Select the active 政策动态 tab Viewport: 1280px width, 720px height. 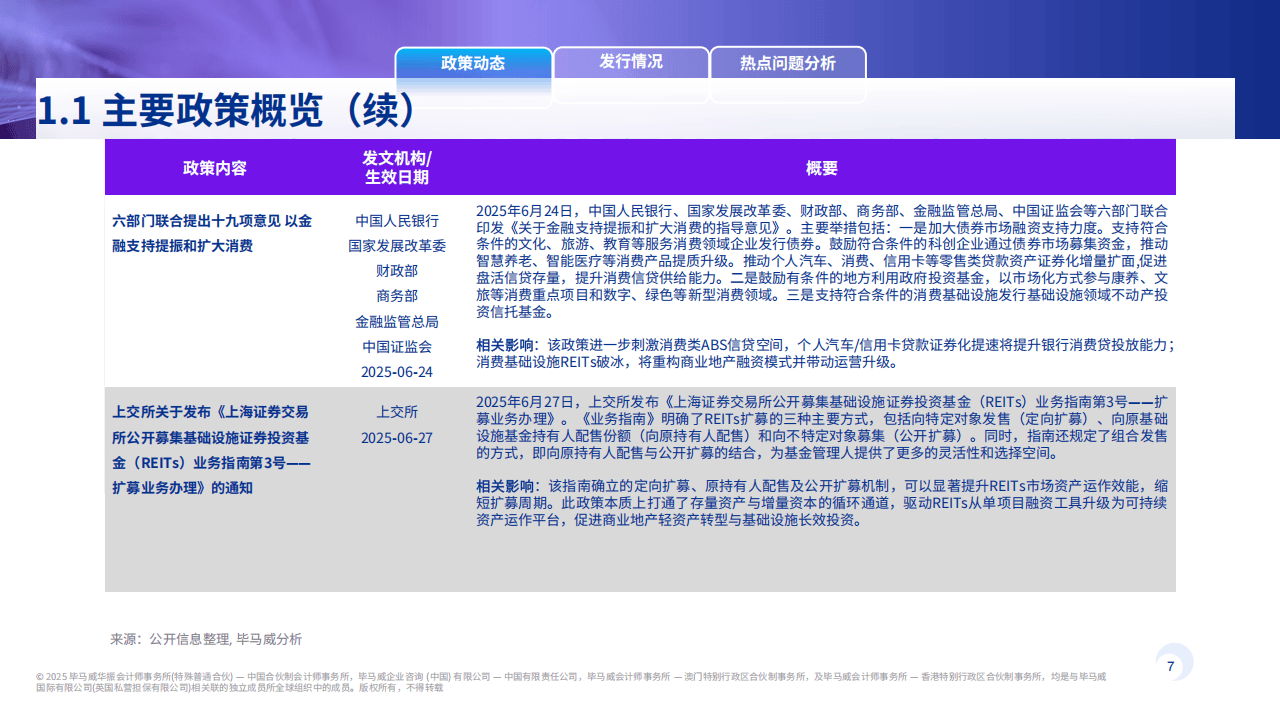pyautogui.click(x=473, y=63)
